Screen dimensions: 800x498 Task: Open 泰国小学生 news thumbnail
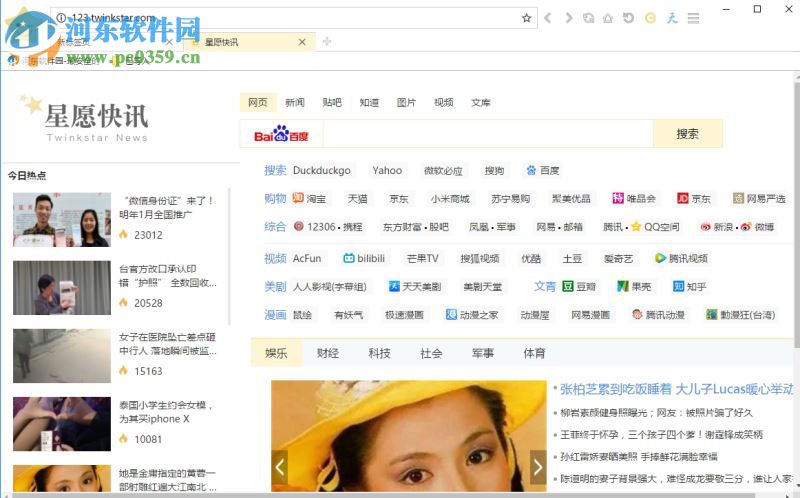click(62, 424)
